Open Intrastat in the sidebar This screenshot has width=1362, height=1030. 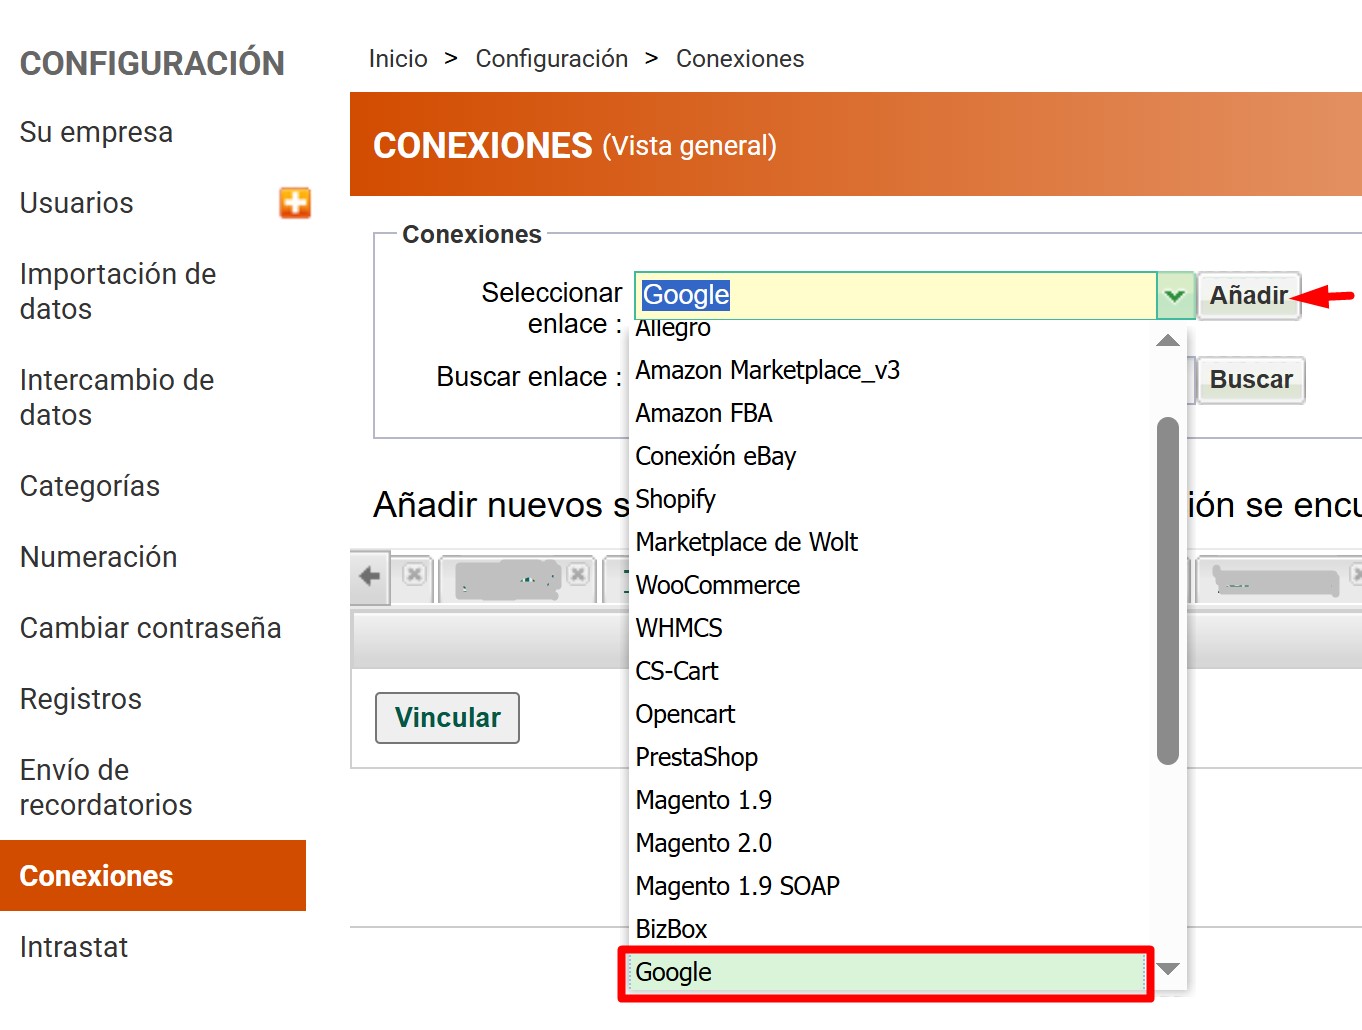[x=74, y=947]
